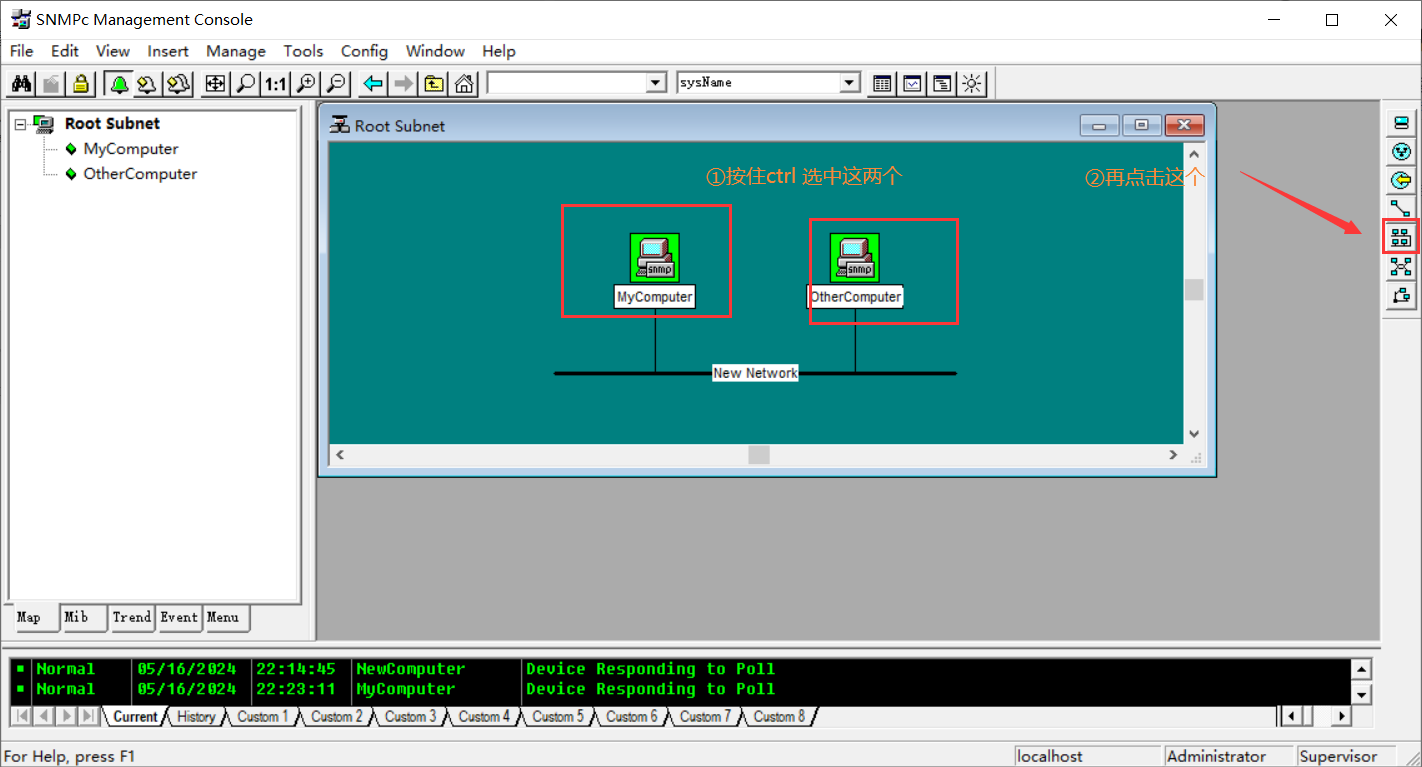Click the insert link line icon
The height and width of the screenshot is (767, 1422).
[x=1401, y=209]
